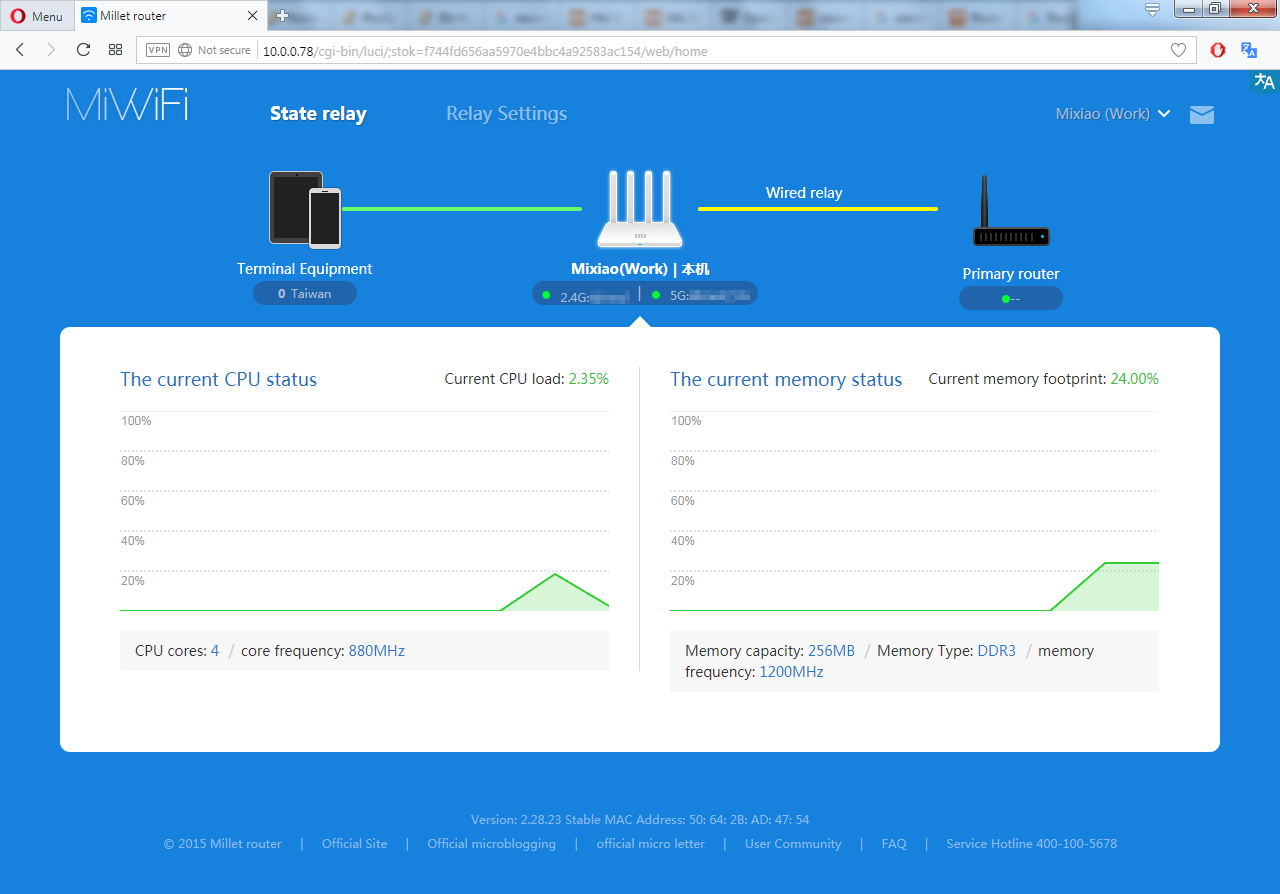
Task: Click the 5G network status
Action: [x=701, y=296]
